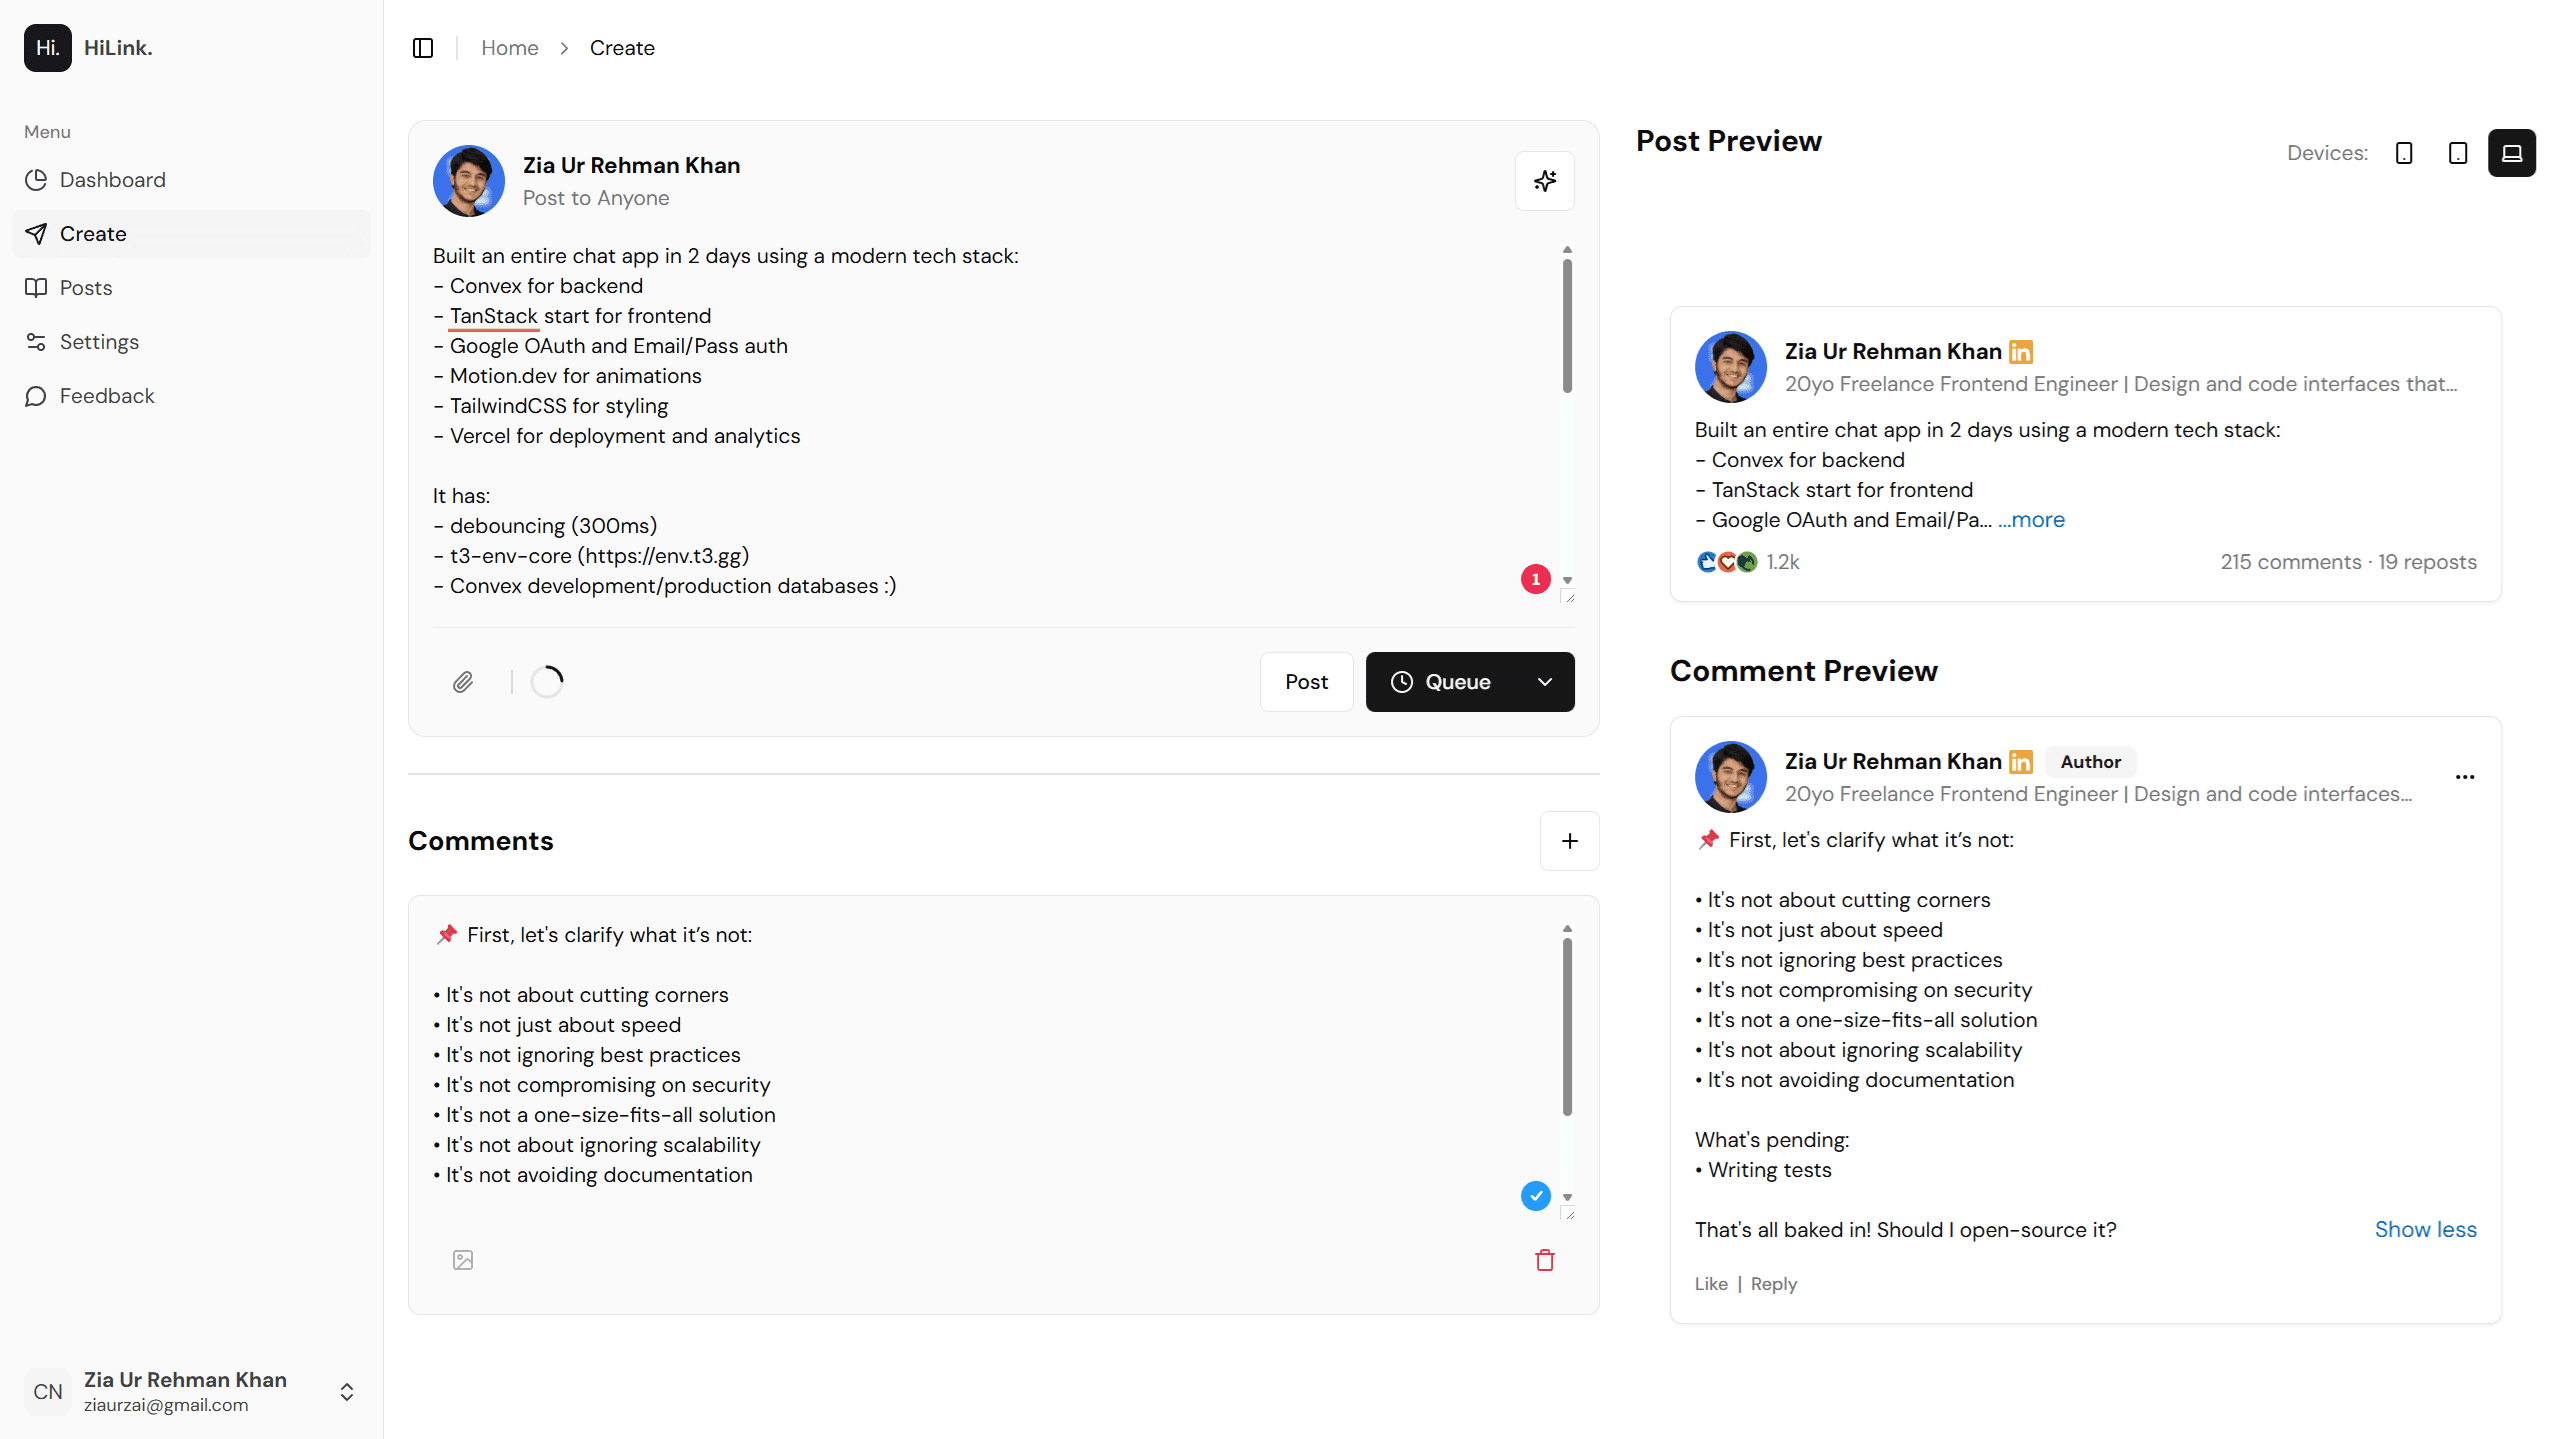
Task: Add a new comment with the plus button
Action: pos(1569,841)
